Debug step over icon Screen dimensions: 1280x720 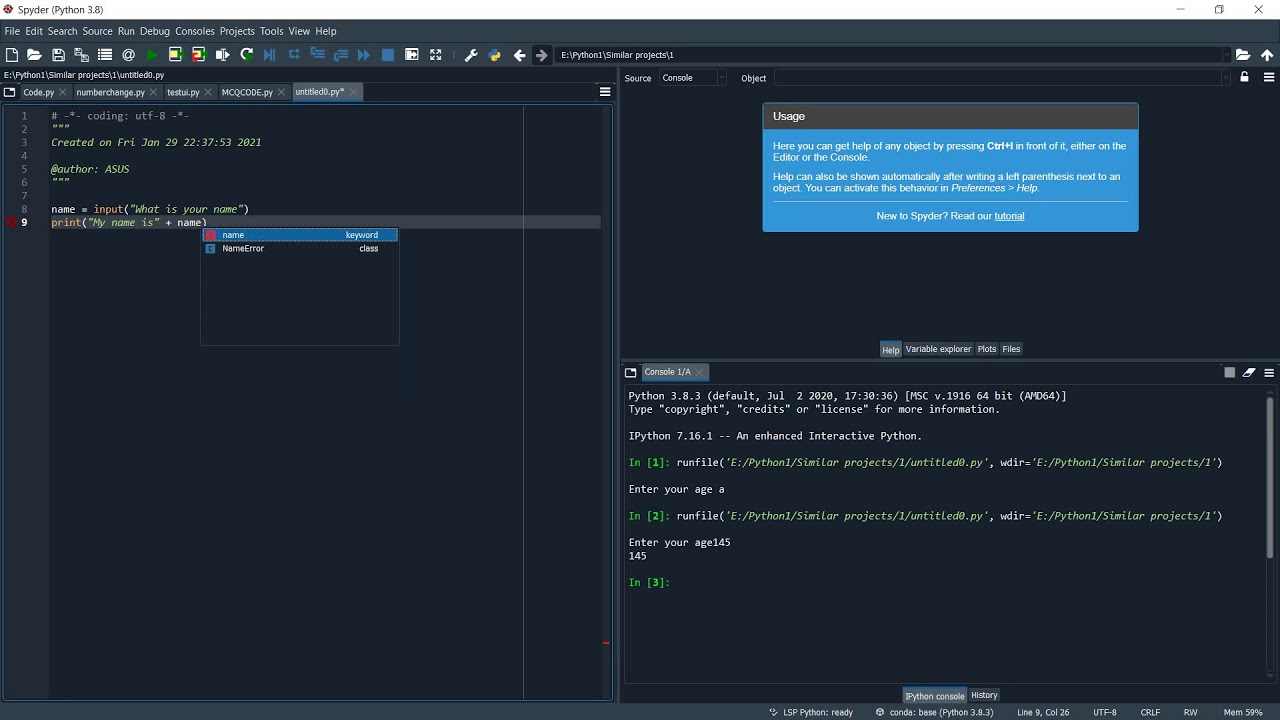[294, 55]
